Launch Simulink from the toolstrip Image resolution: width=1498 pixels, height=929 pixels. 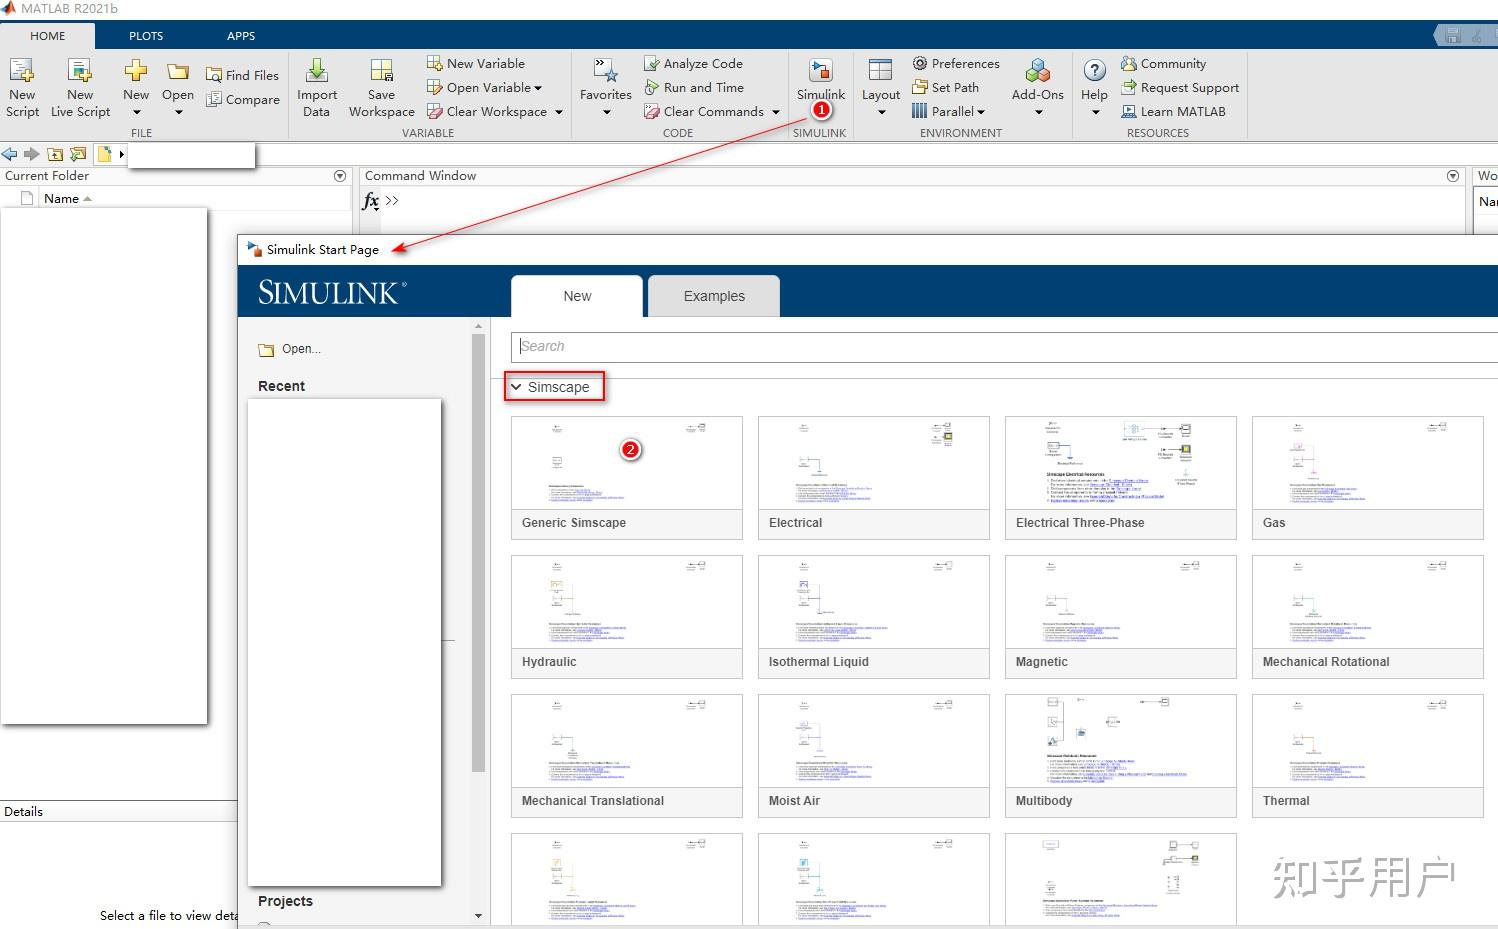820,80
